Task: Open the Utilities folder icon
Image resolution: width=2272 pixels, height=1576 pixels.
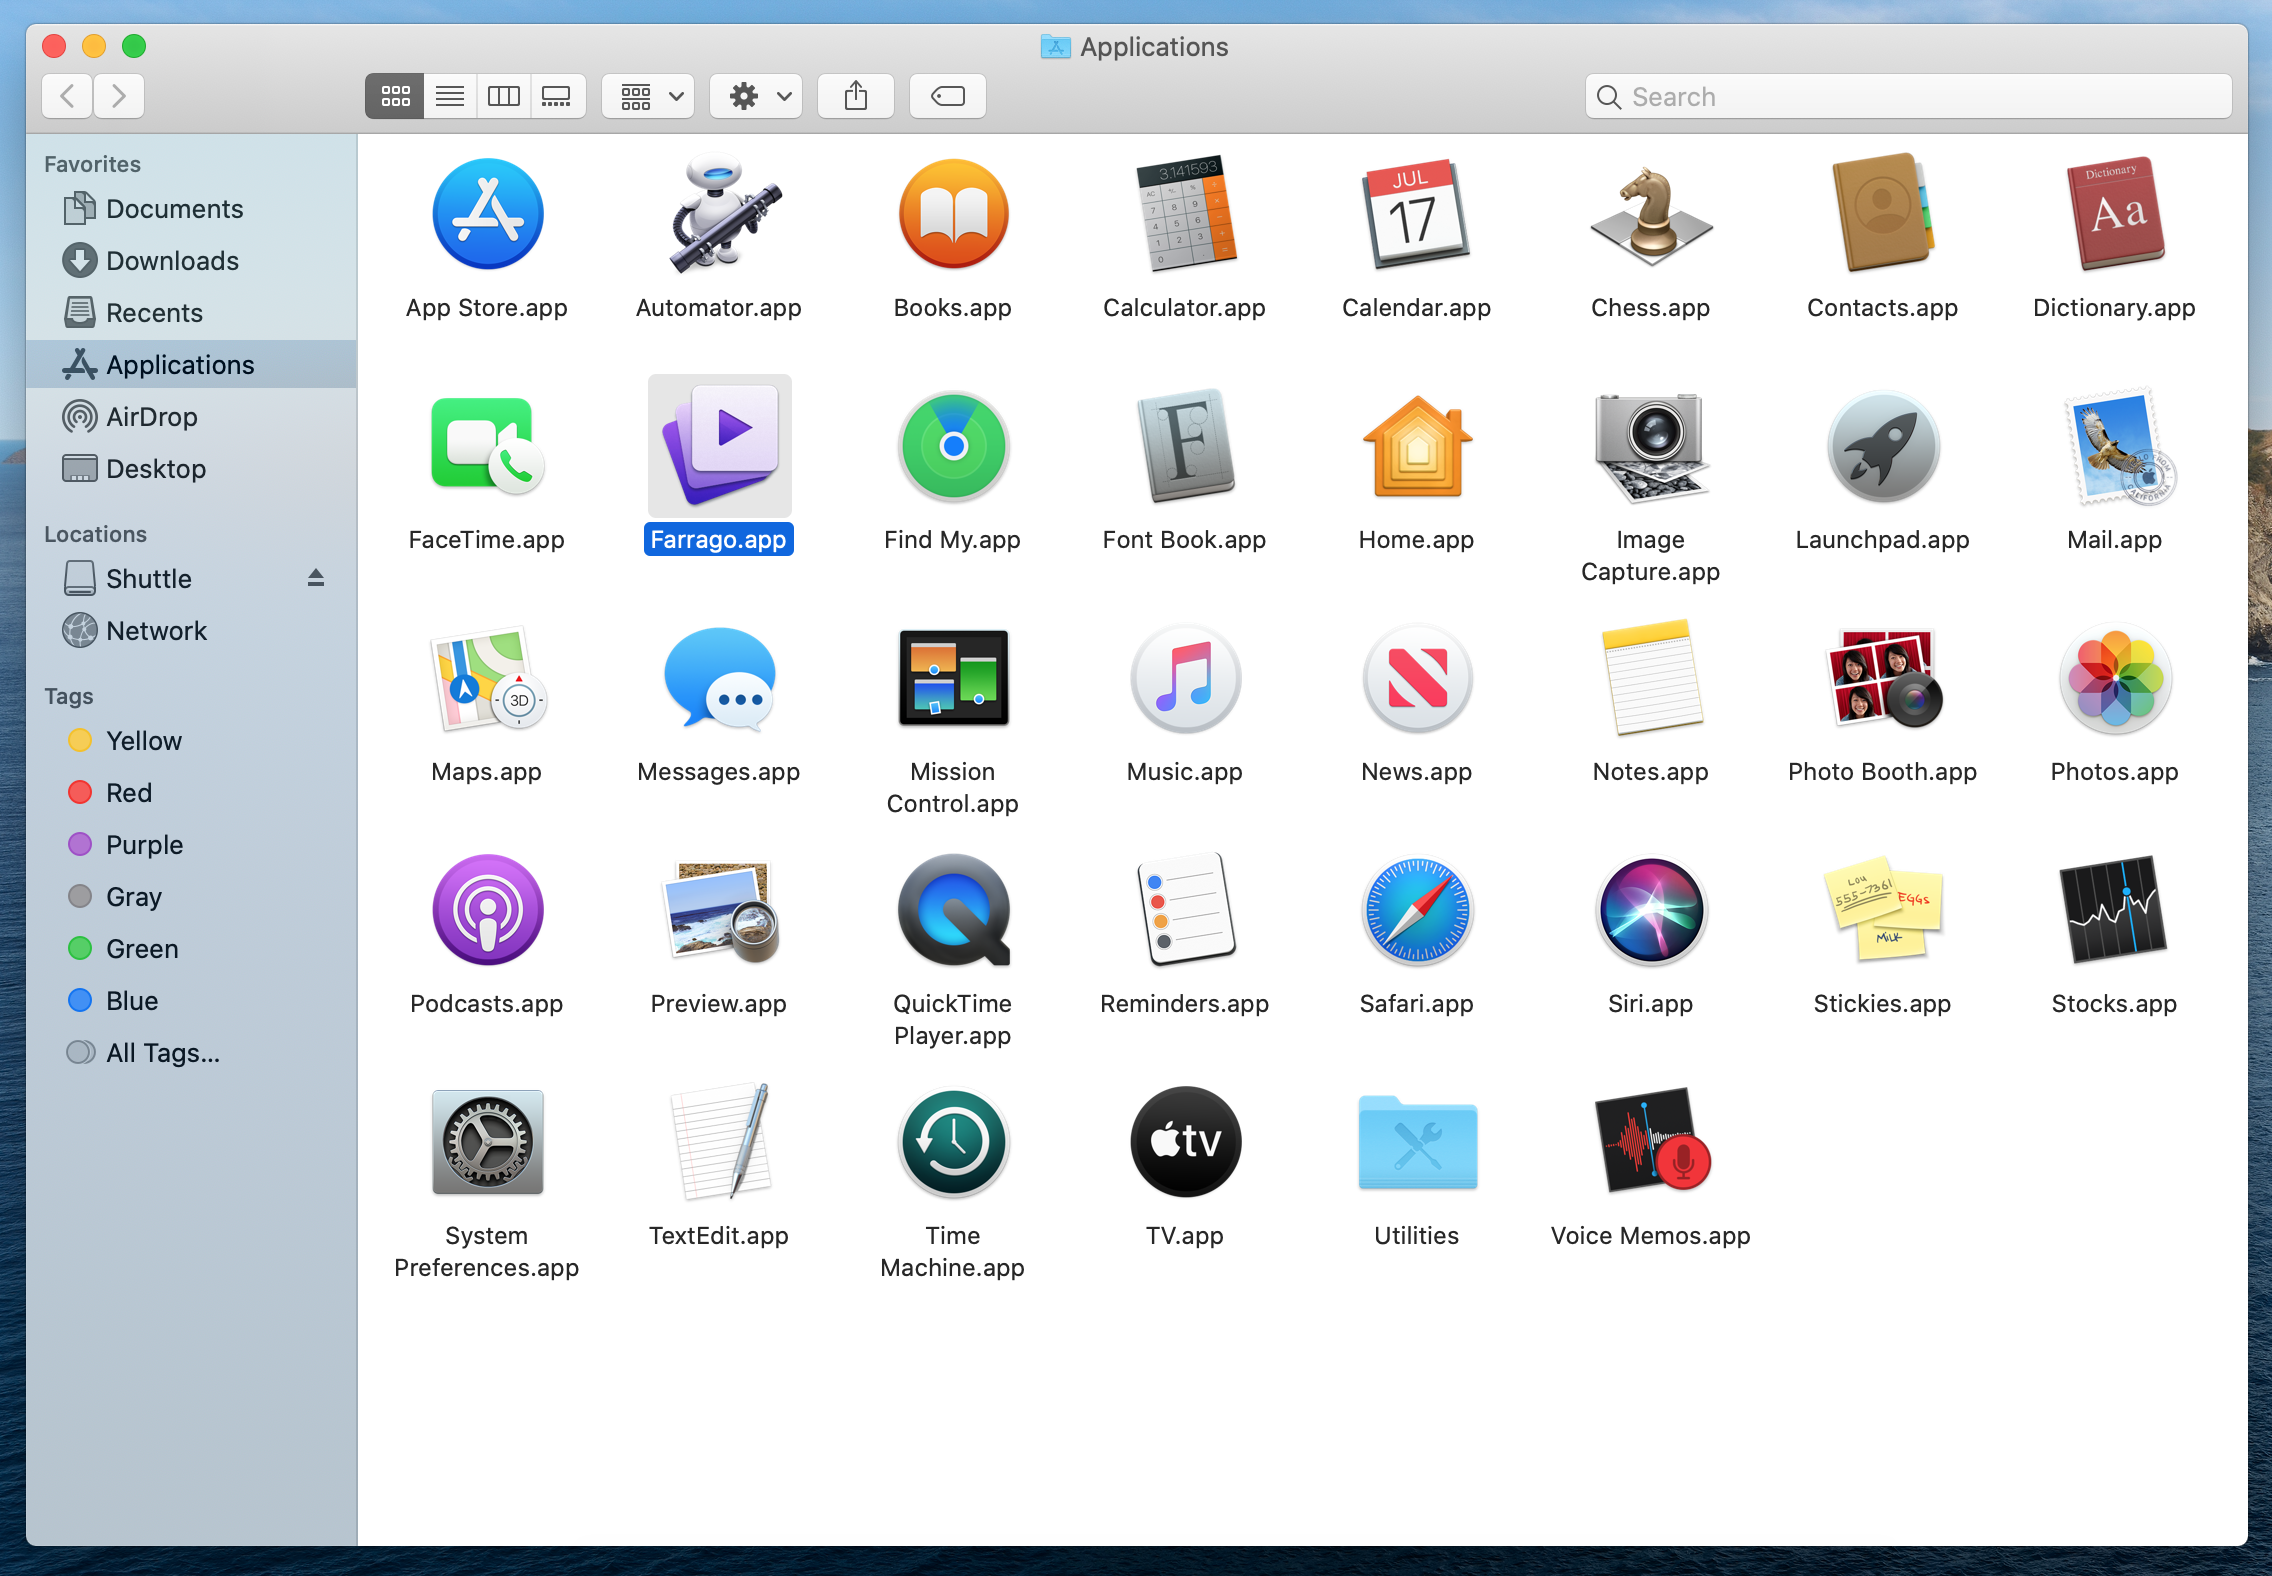Action: [x=1417, y=1142]
